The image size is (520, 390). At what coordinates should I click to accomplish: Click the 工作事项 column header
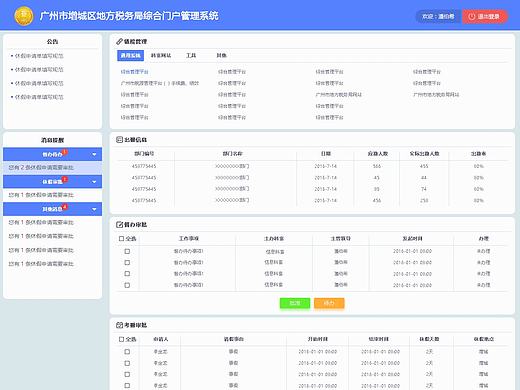(189, 239)
